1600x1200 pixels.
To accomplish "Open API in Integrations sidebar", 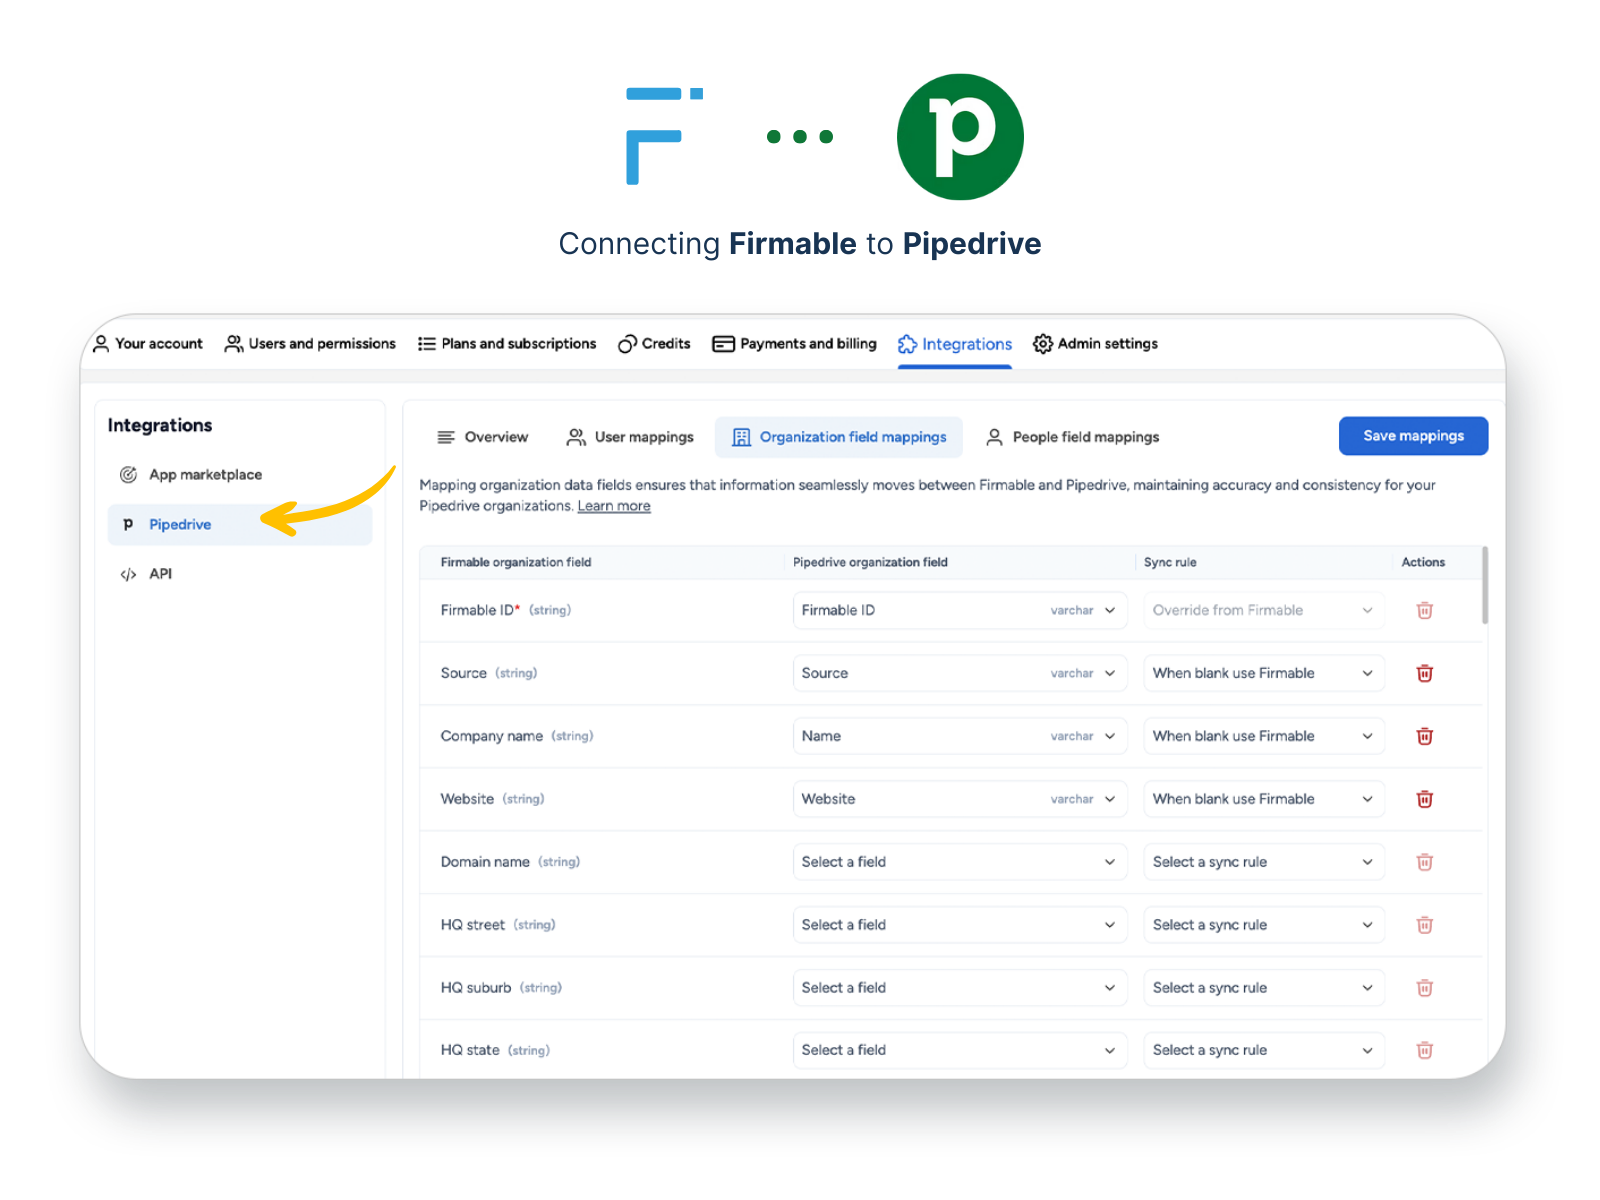I will pyautogui.click(x=240, y=574).
